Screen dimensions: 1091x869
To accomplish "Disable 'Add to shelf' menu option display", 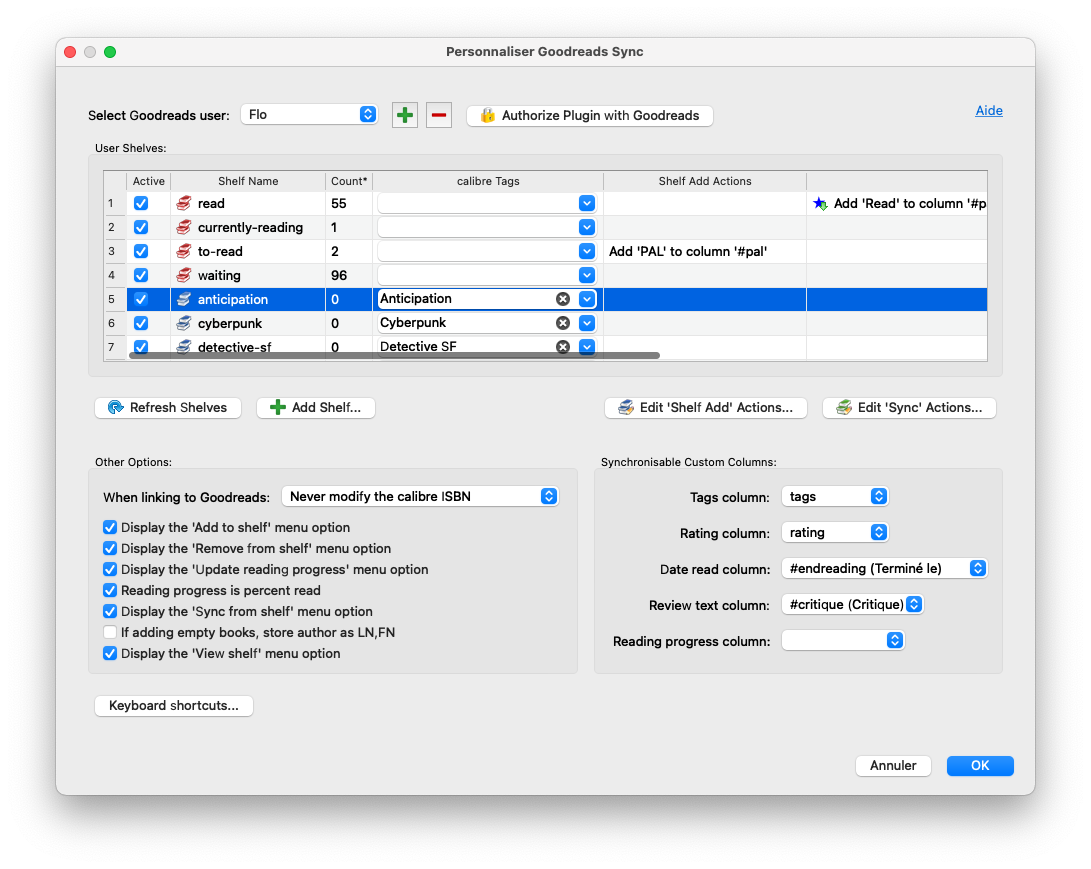I will click(x=110, y=527).
